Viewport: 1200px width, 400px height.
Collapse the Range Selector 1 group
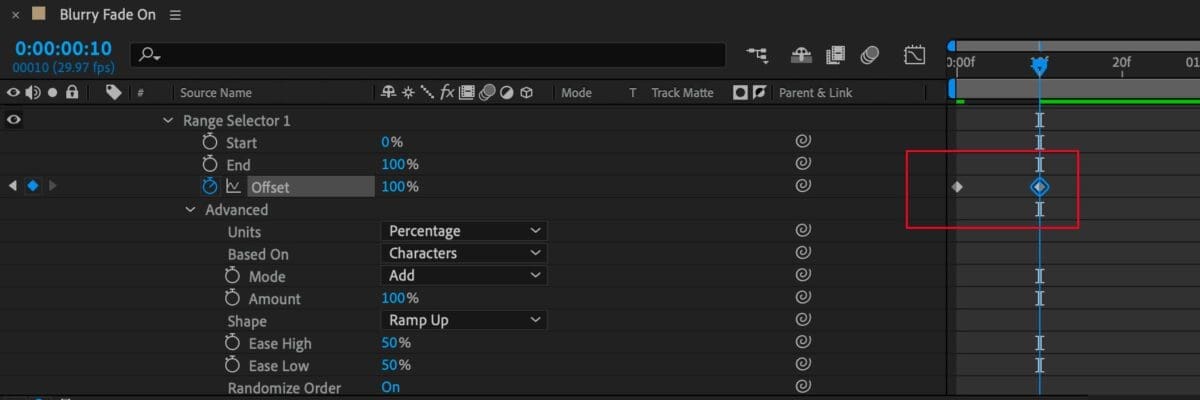pyautogui.click(x=168, y=121)
